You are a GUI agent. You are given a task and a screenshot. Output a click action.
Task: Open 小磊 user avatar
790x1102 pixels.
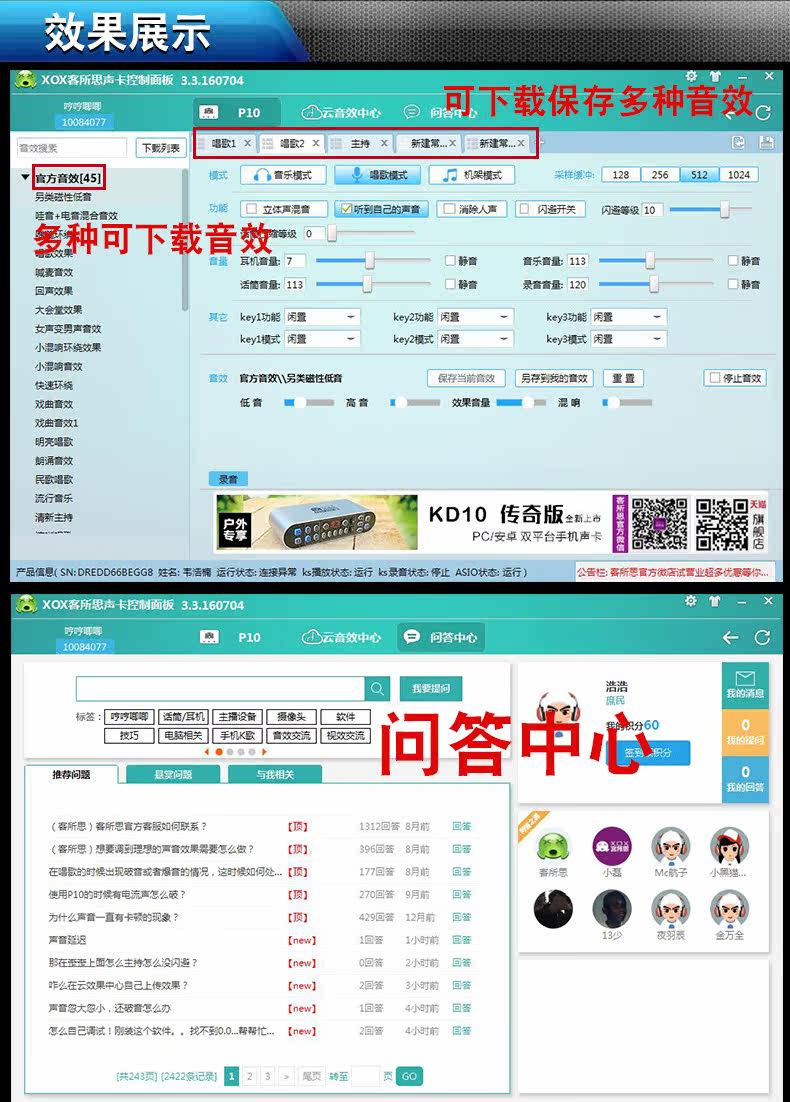[x=612, y=845]
